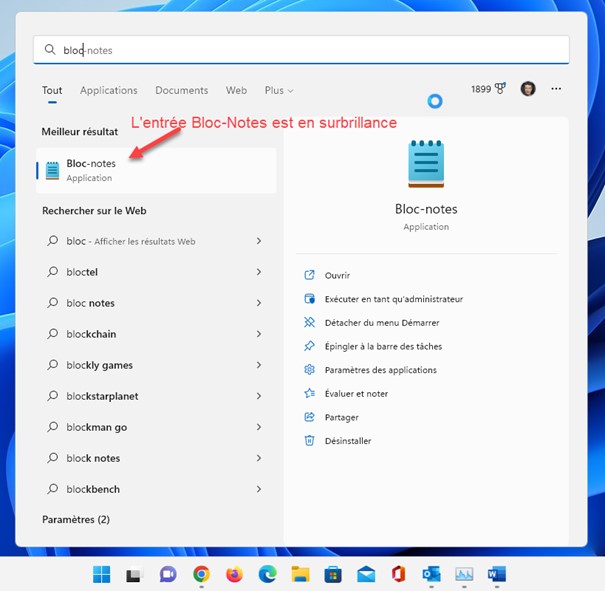The image size is (605, 591).
Task: Run Bloc-notes as administrator
Action: pos(393,299)
